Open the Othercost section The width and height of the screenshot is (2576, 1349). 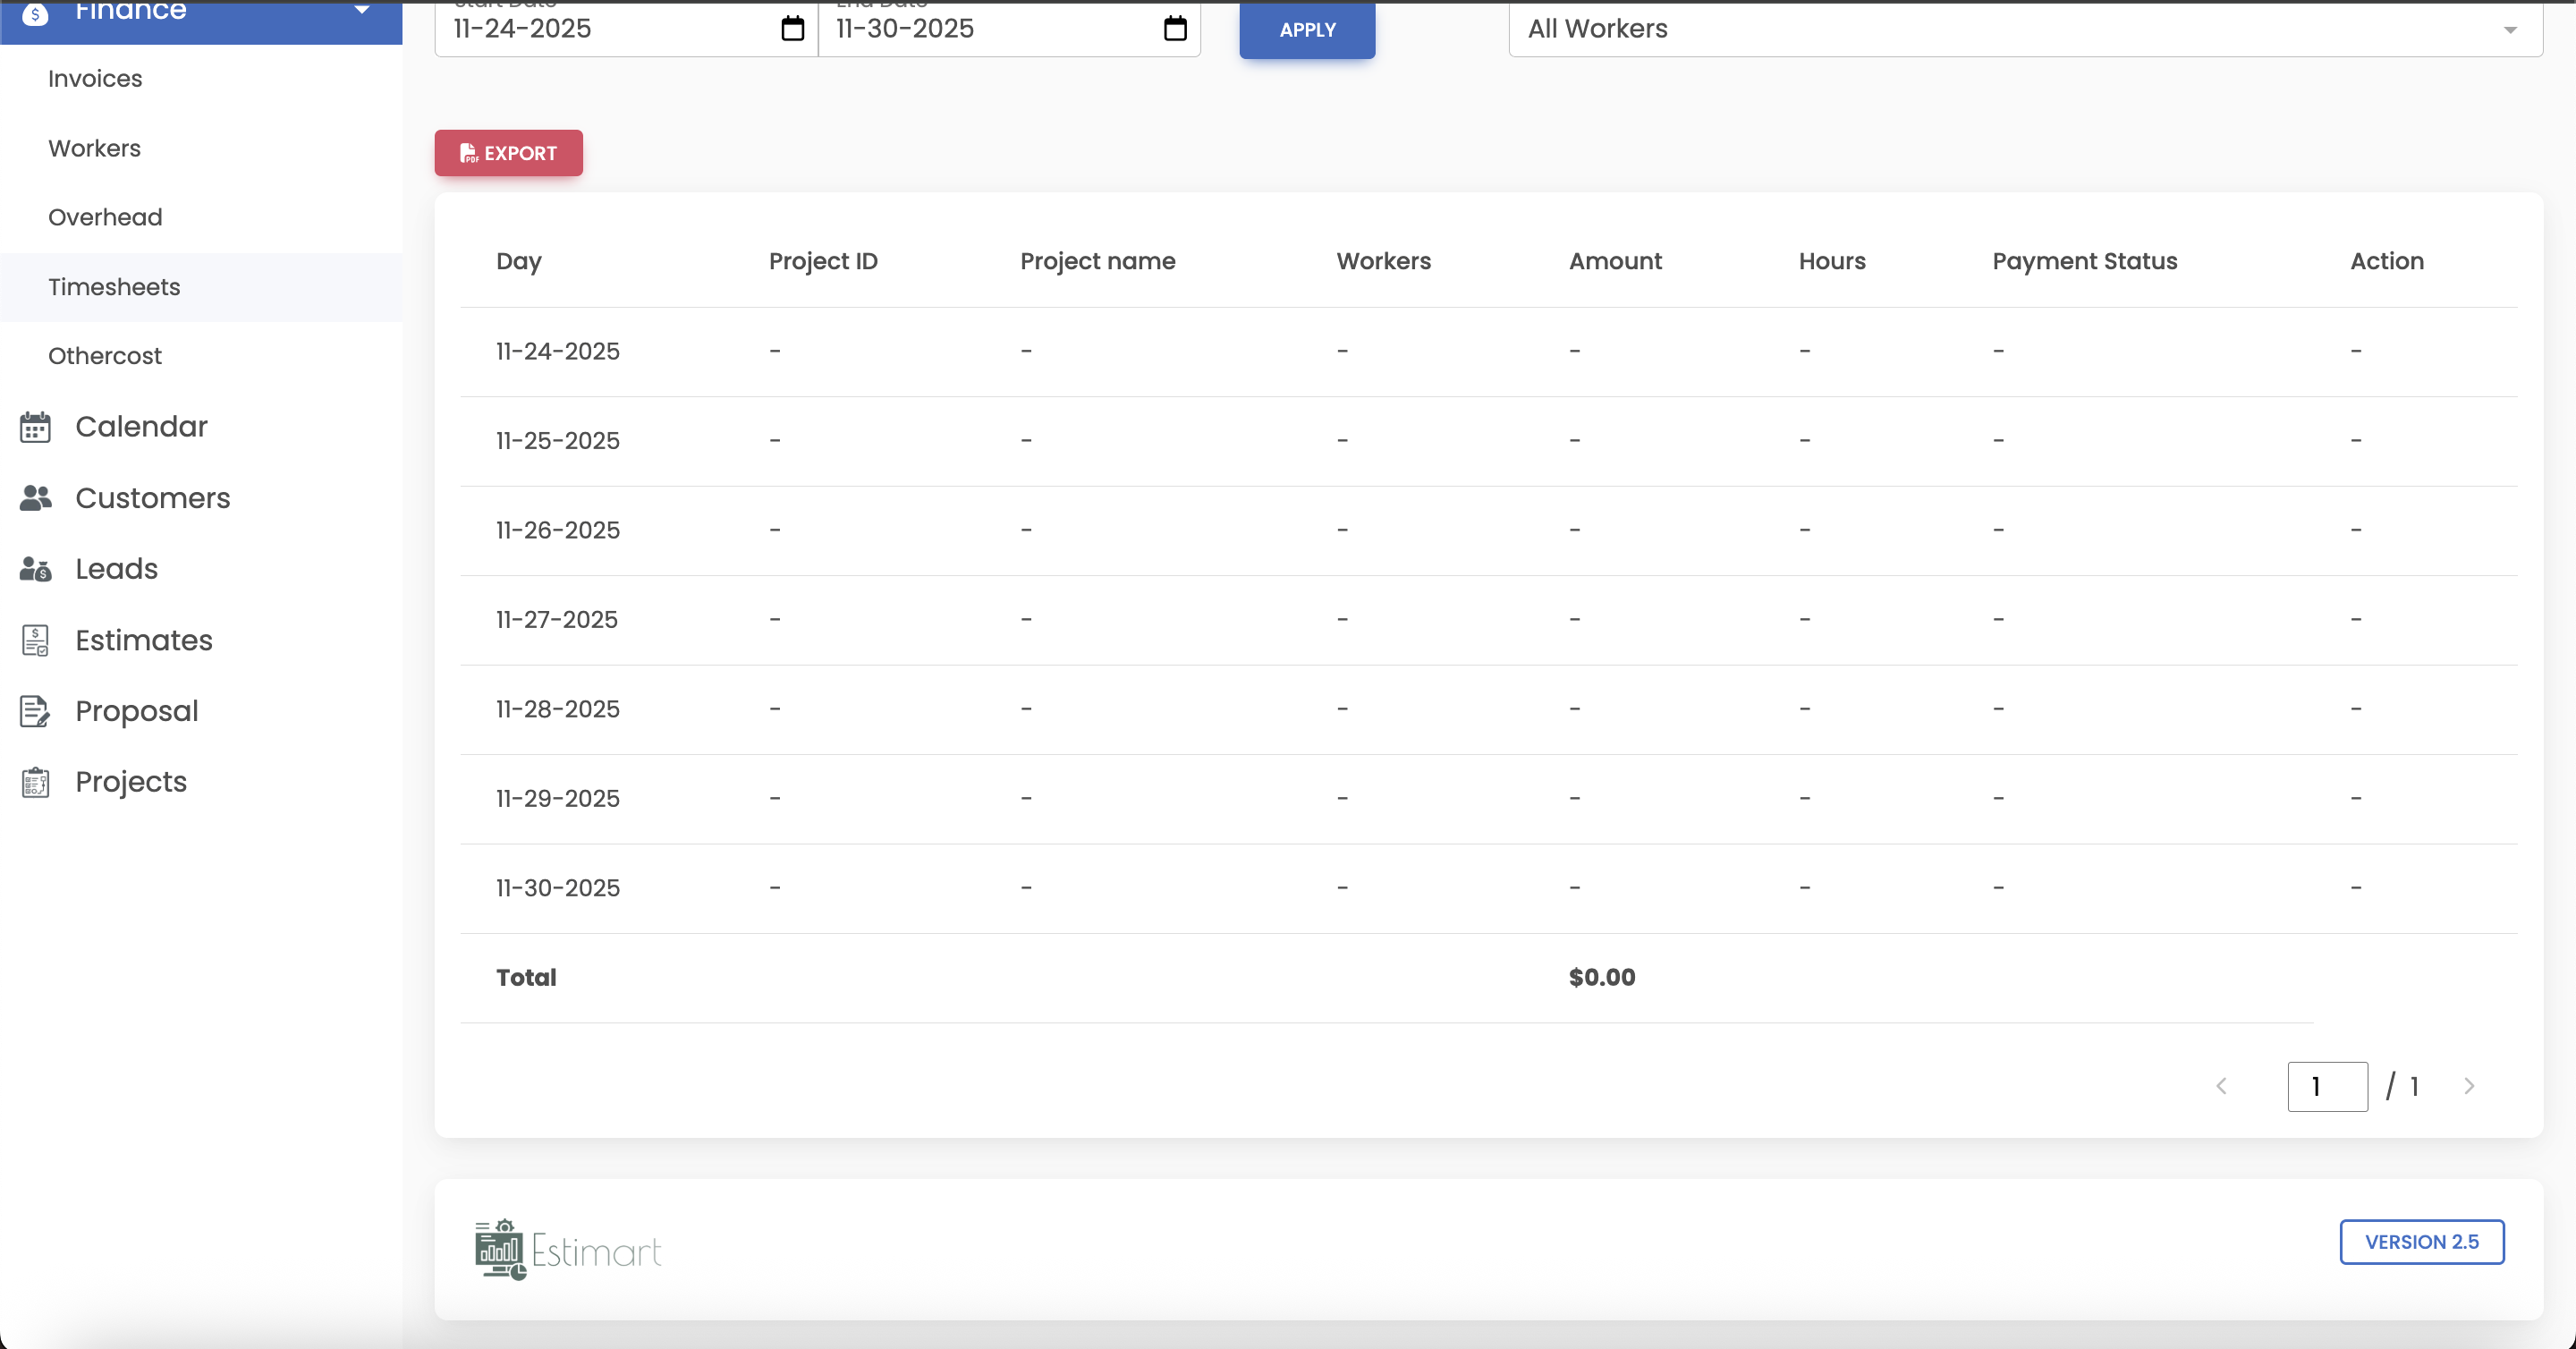click(x=105, y=355)
